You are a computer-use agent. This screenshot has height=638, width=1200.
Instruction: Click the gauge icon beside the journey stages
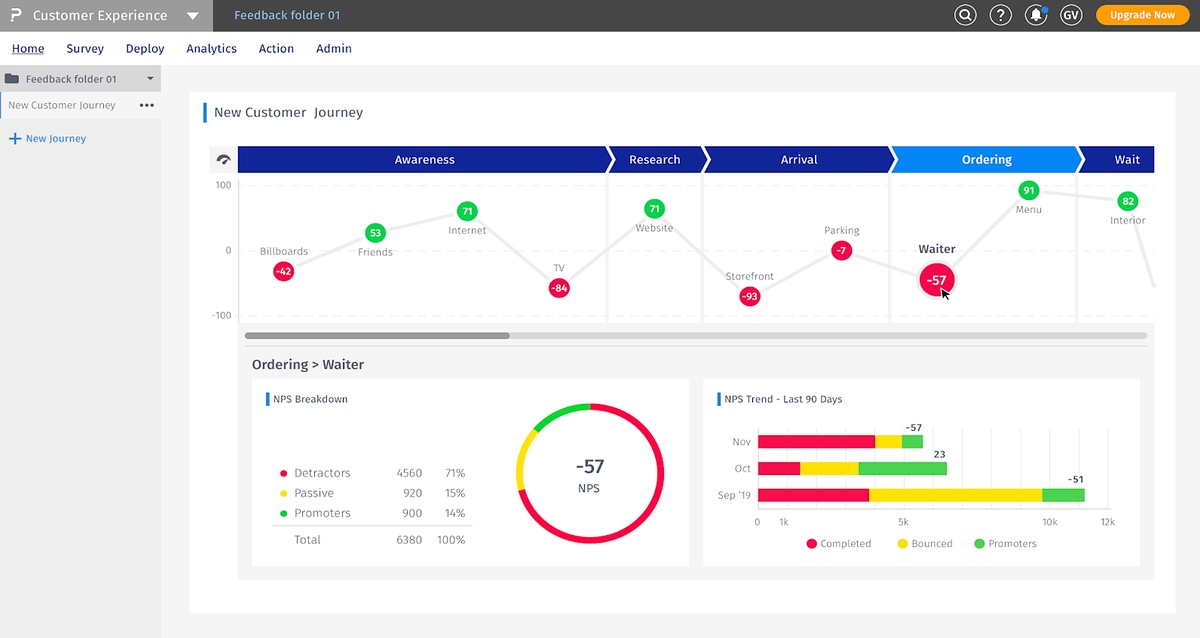click(223, 160)
